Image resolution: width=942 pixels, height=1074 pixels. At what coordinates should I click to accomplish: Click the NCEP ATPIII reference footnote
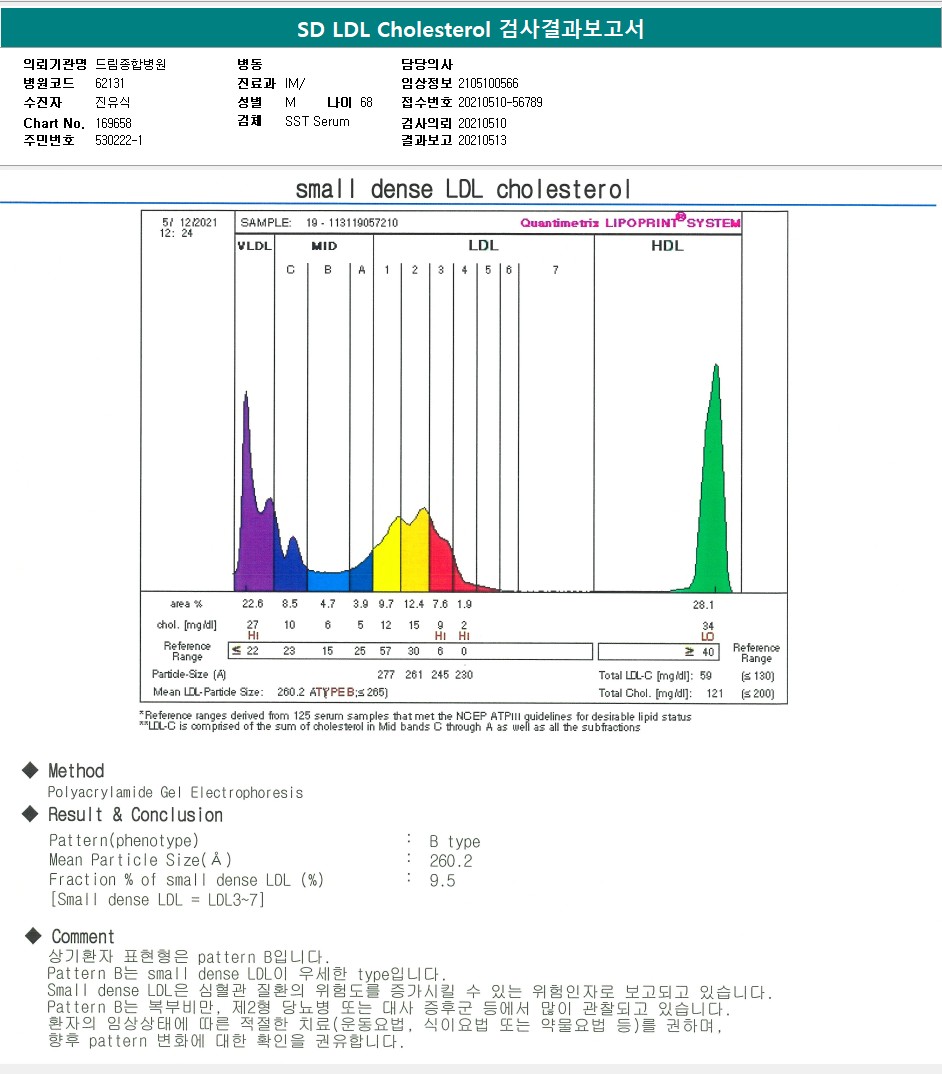tap(415, 716)
